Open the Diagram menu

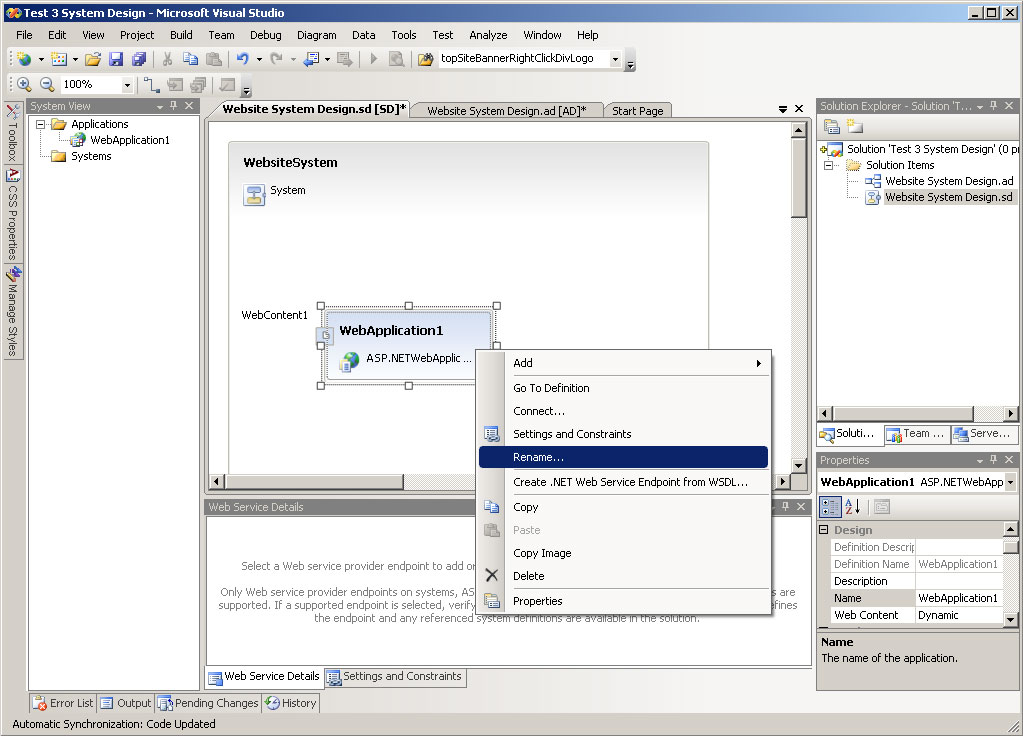click(316, 35)
